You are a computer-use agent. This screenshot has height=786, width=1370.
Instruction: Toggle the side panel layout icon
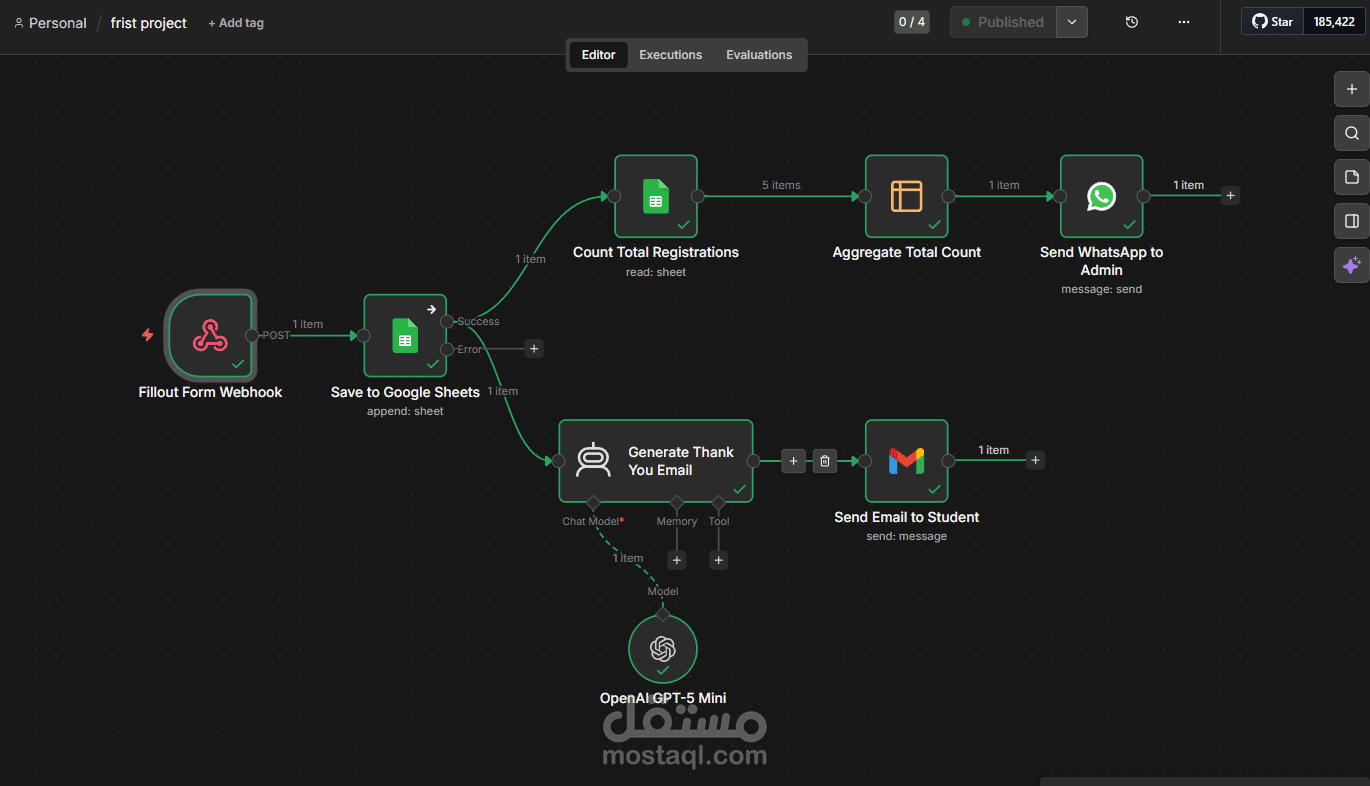1351,221
